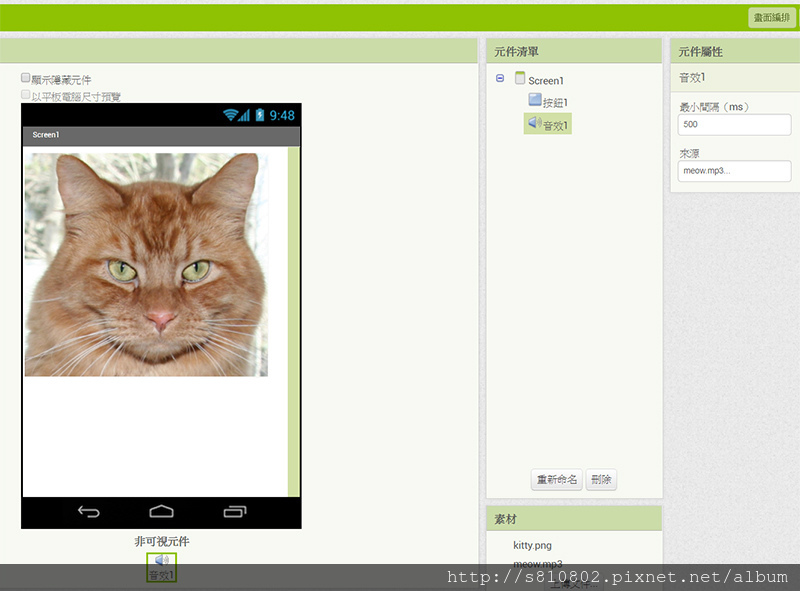Image resolution: width=800 pixels, height=591 pixels.
Task: Click the cat image button in preview
Action: click(x=146, y=264)
